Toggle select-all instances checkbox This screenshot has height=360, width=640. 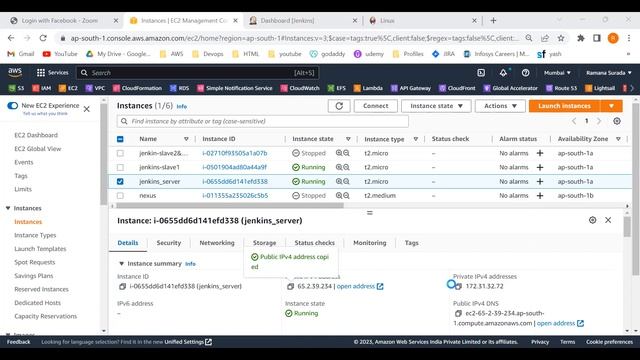coord(120,139)
